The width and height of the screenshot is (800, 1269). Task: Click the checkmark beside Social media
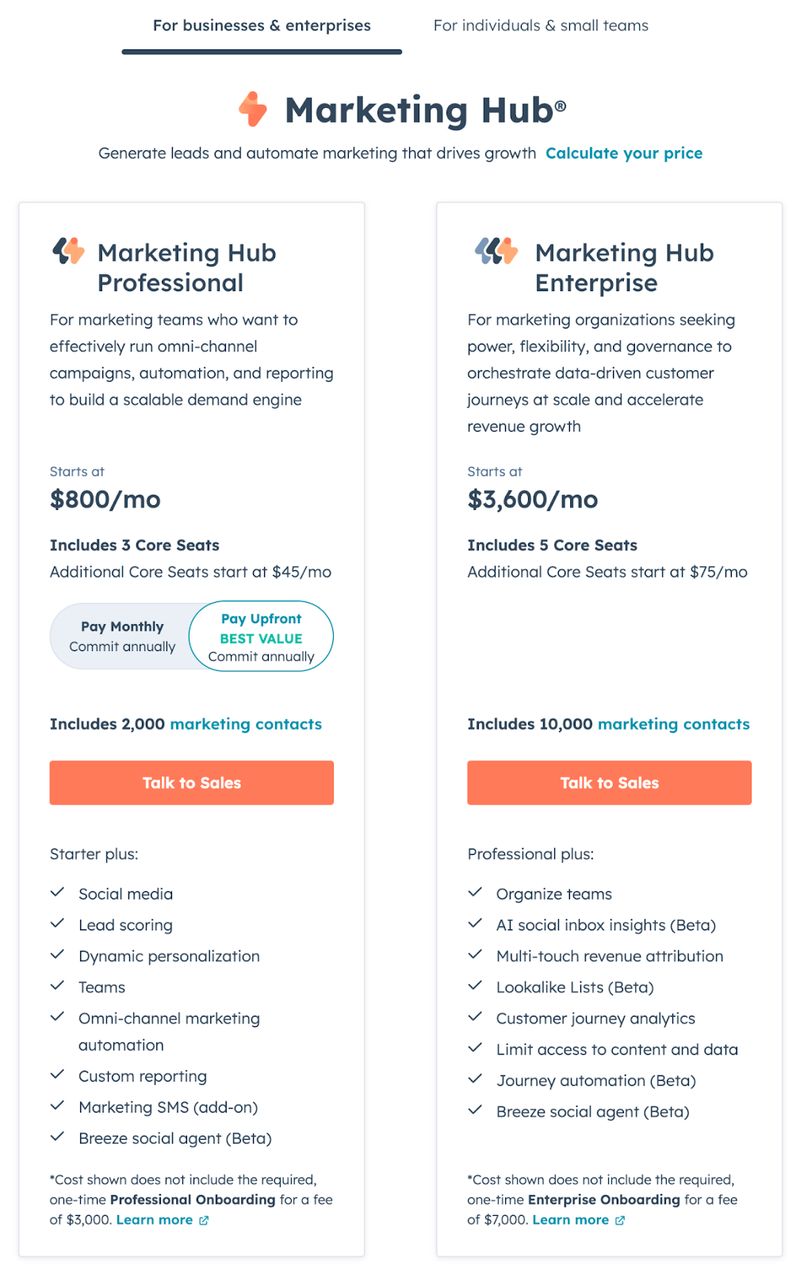57,892
